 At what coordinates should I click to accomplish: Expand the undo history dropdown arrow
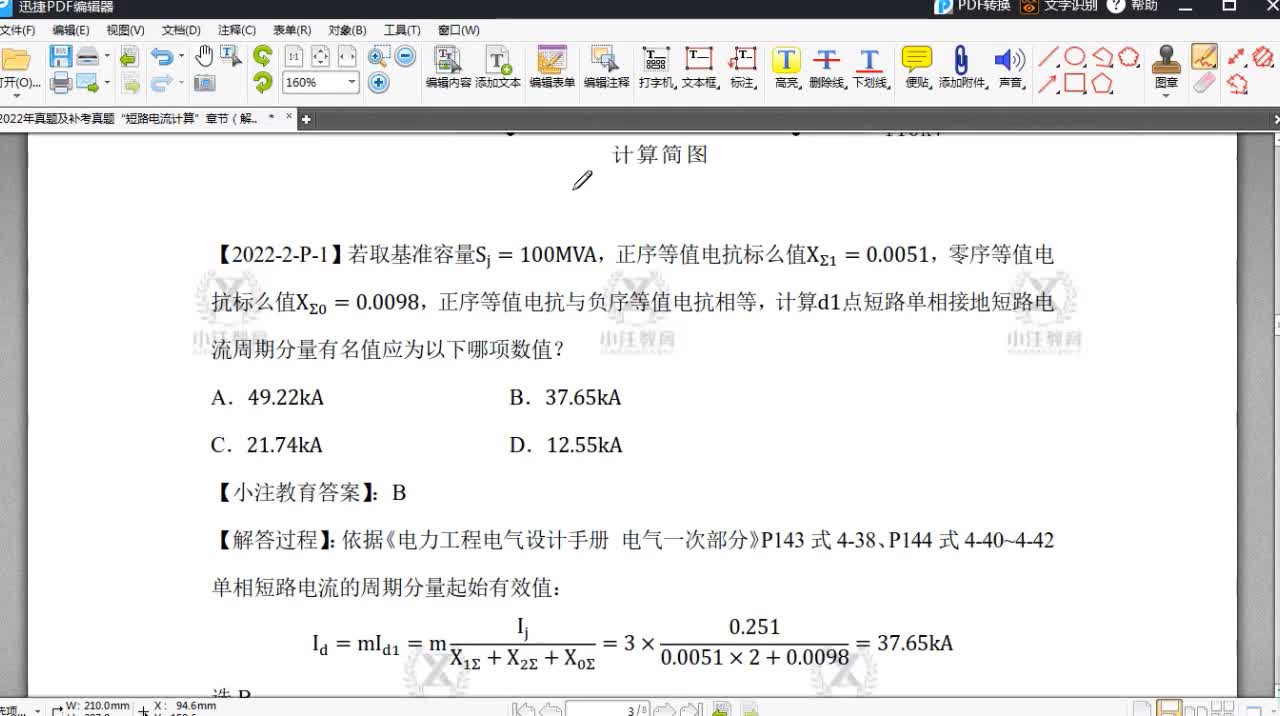(181, 57)
